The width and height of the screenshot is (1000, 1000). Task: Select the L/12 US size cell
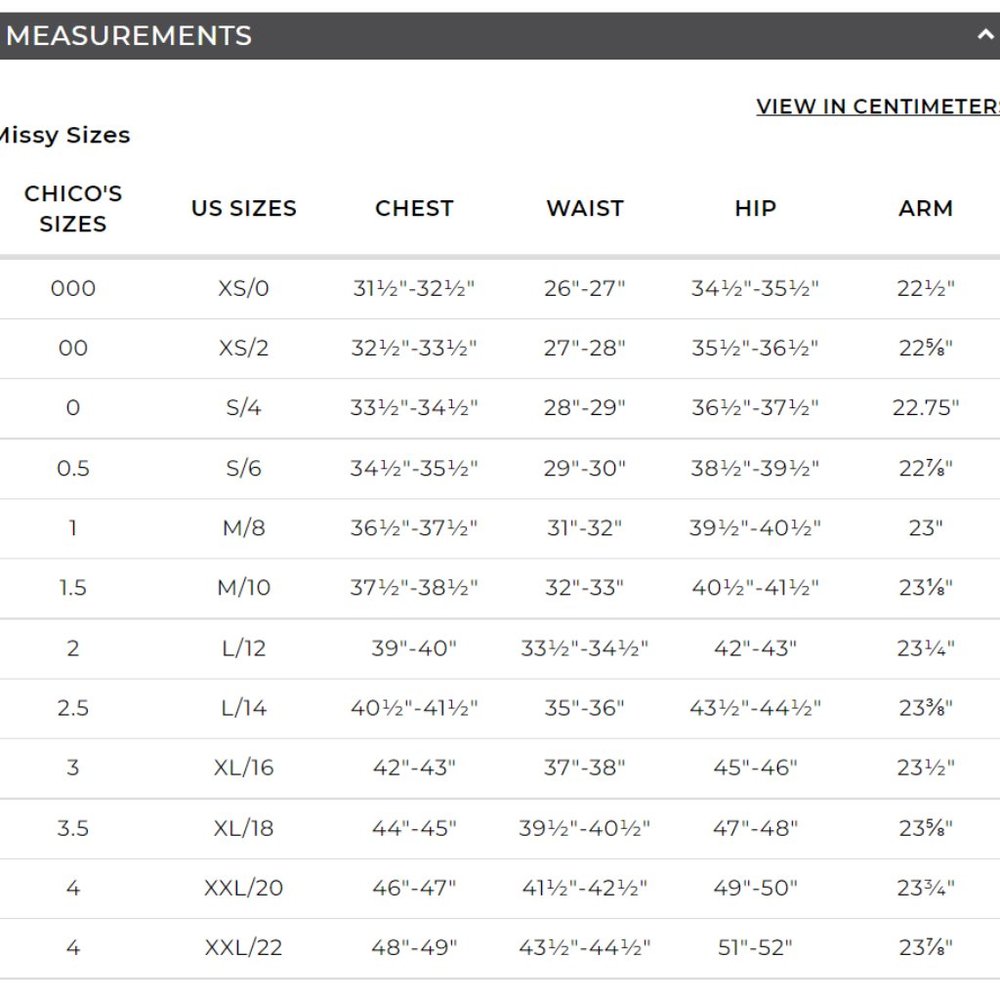click(244, 648)
